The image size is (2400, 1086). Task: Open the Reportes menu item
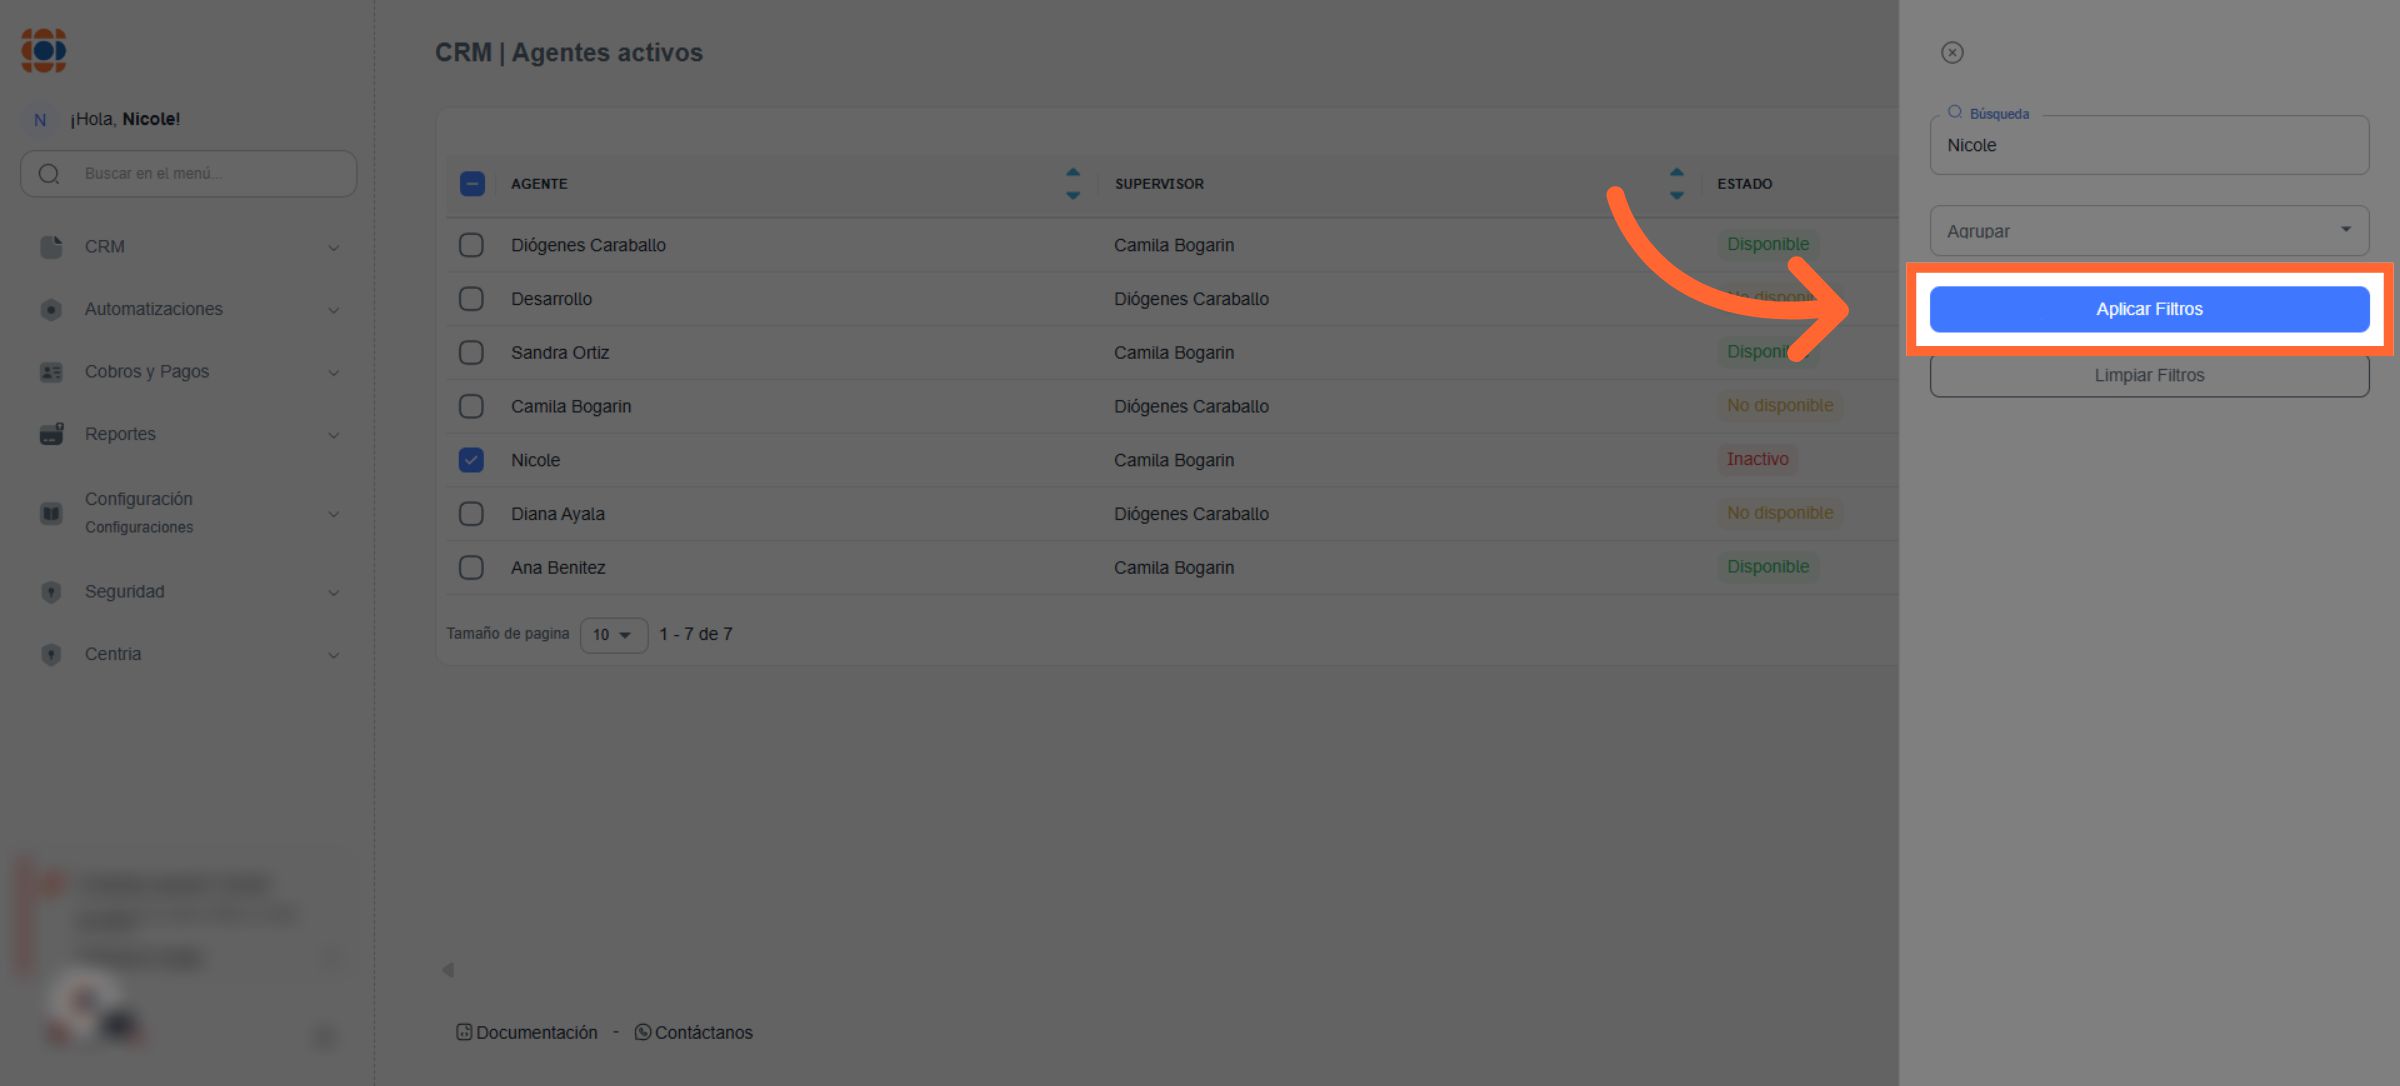[x=120, y=434]
